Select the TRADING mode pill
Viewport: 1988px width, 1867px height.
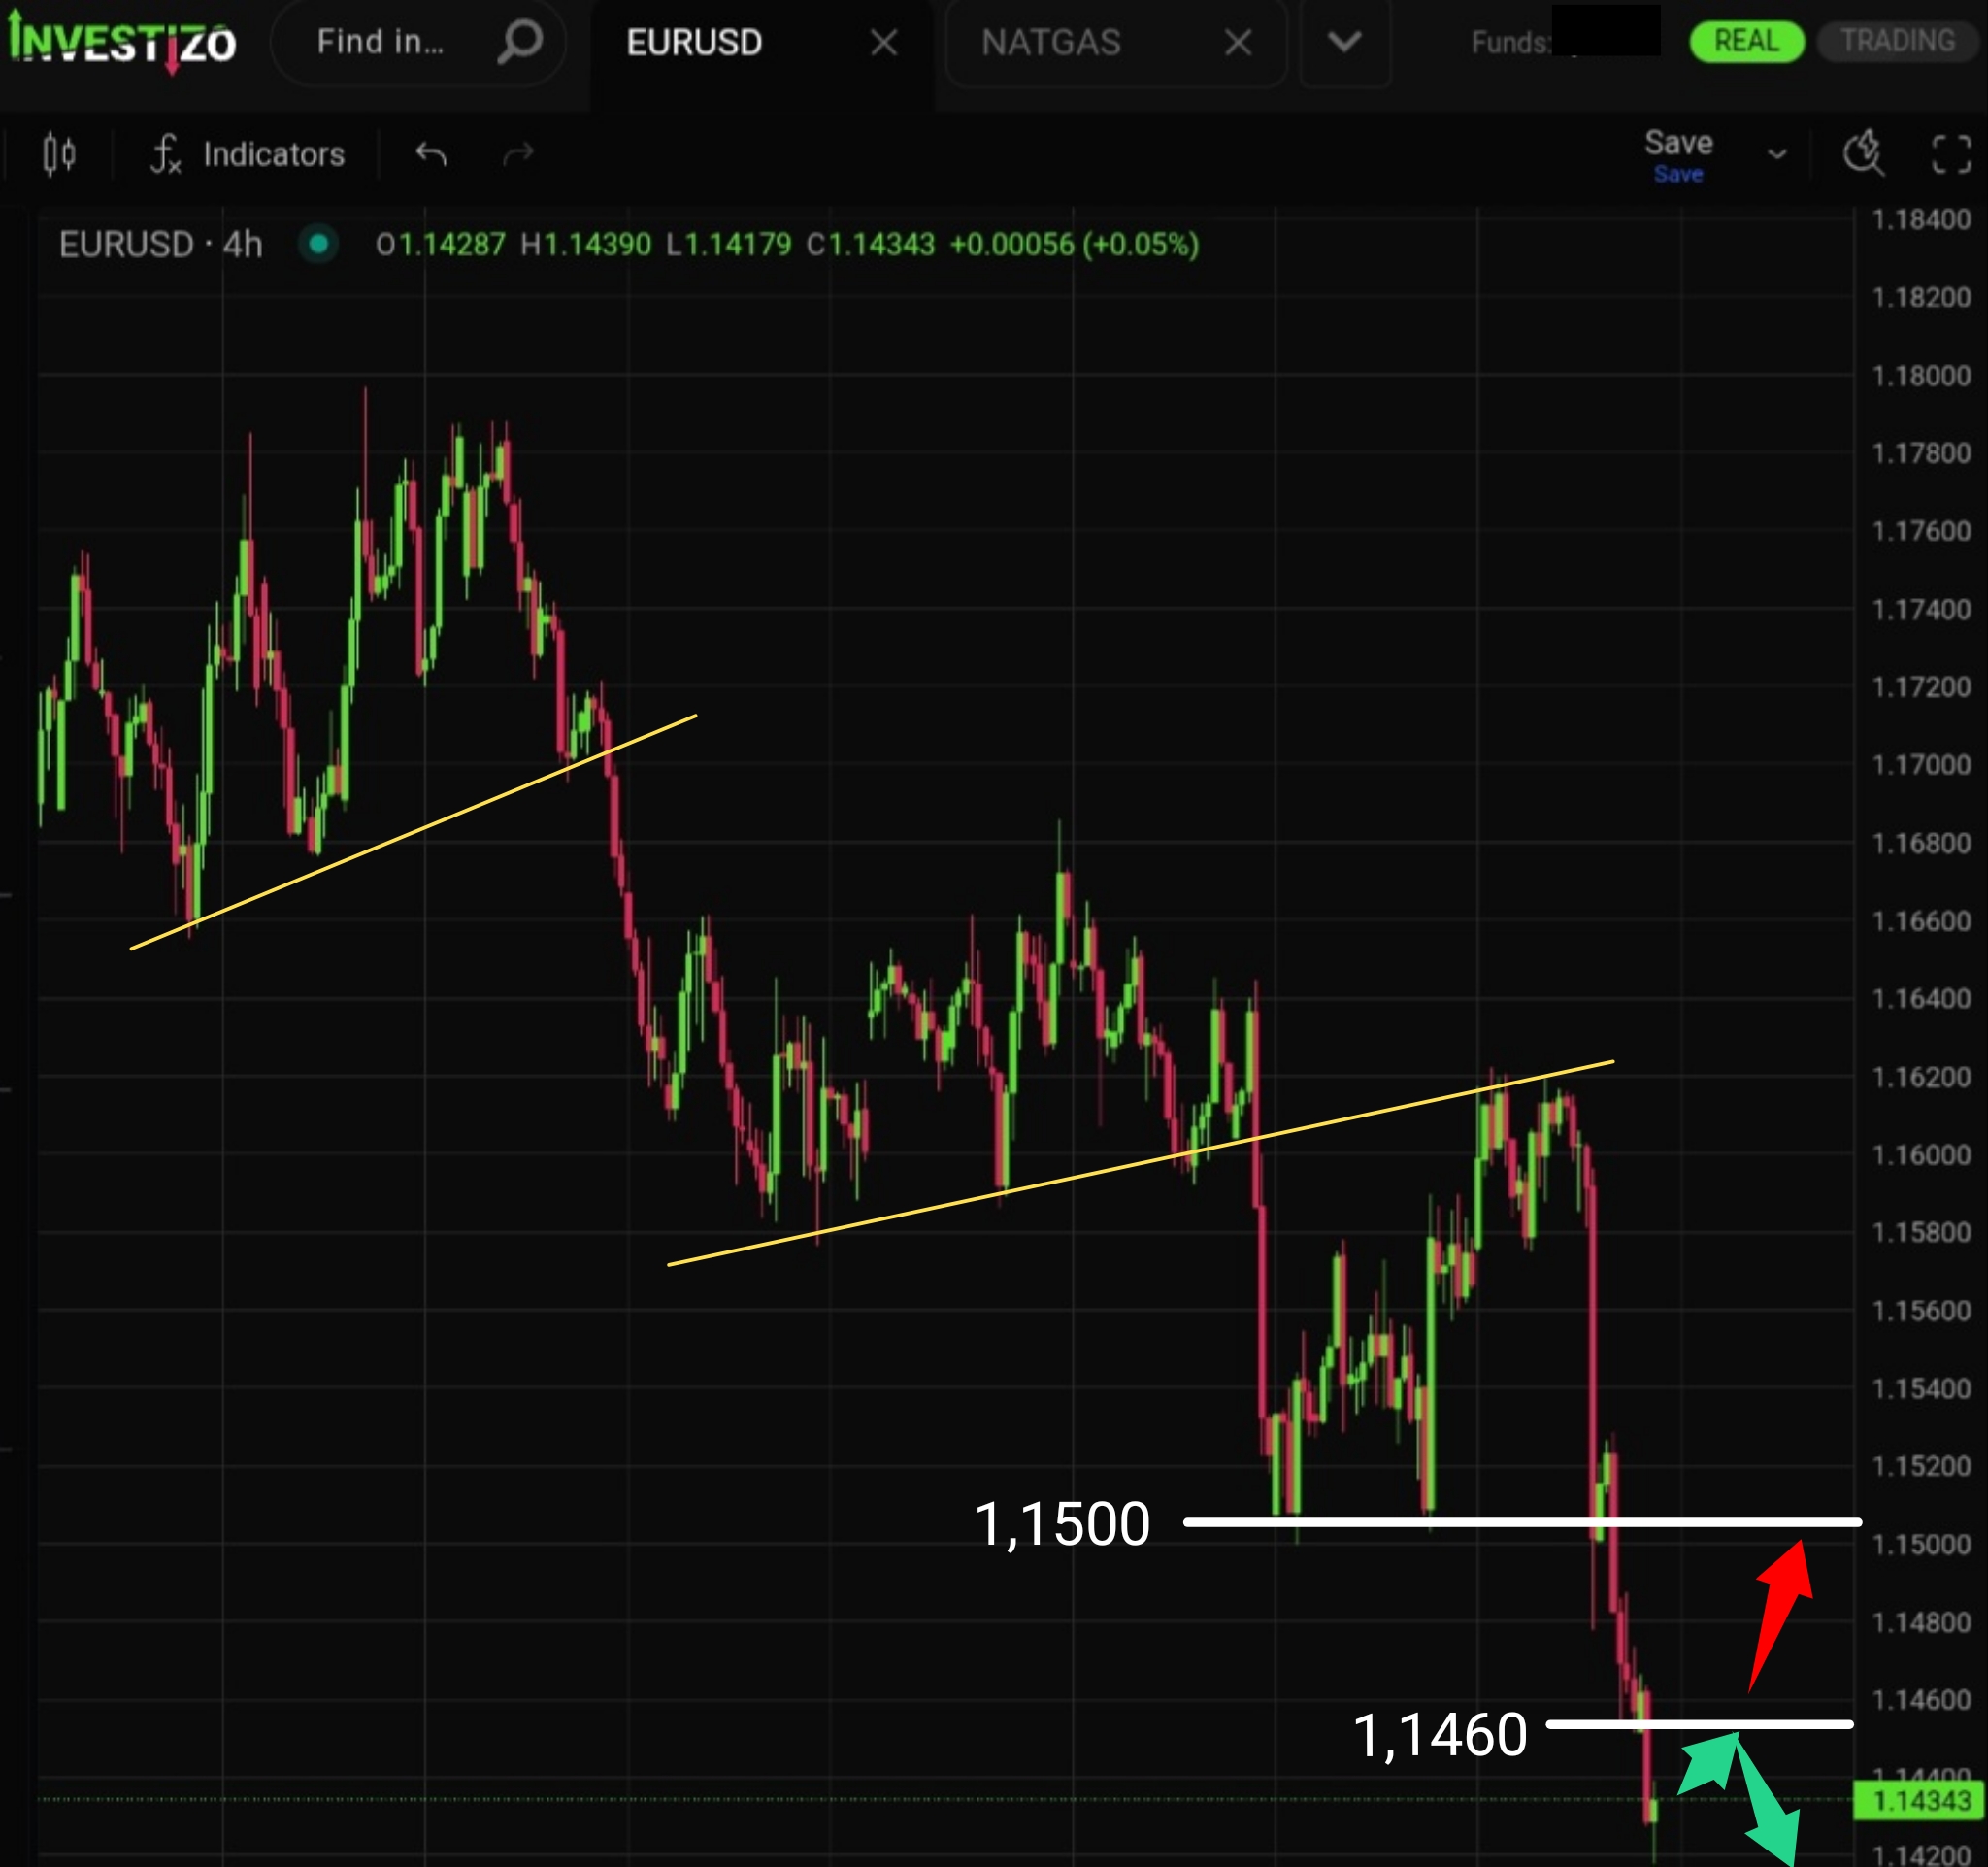click(1898, 41)
